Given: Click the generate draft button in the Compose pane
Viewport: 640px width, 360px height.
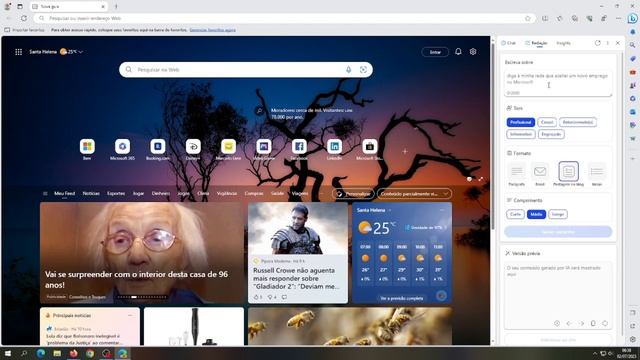Looking at the screenshot, I should pos(558,231).
